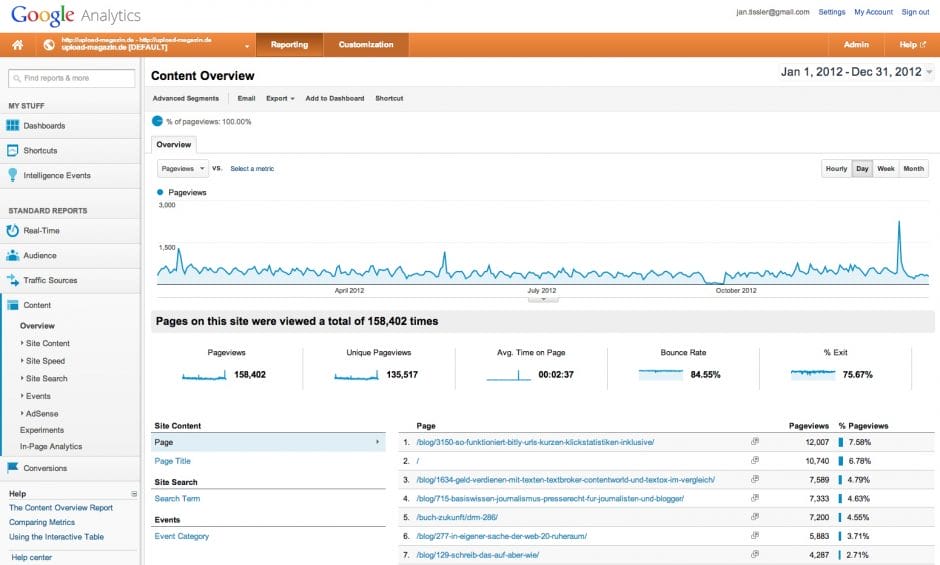Open the Help menu in orange bar
The height and width of the screenshot is (565, 940).
point(912,45)
